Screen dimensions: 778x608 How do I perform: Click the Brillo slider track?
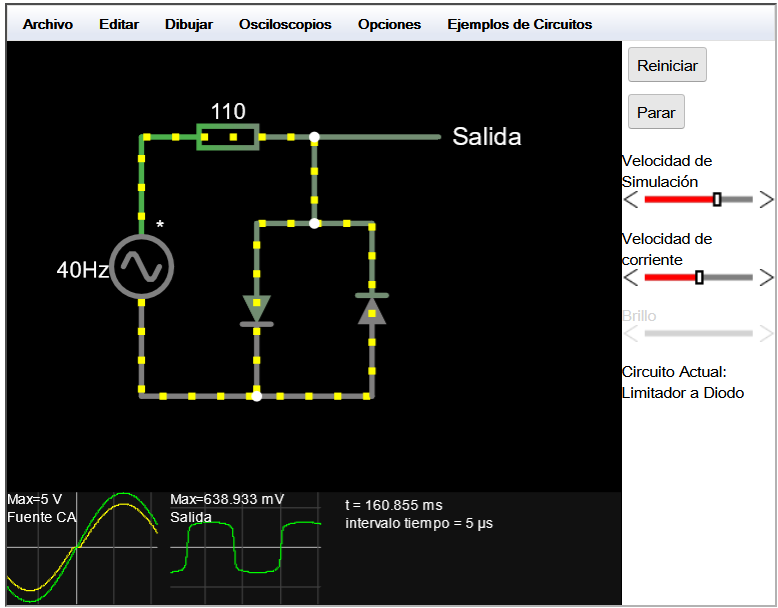(x=699, y=334)
